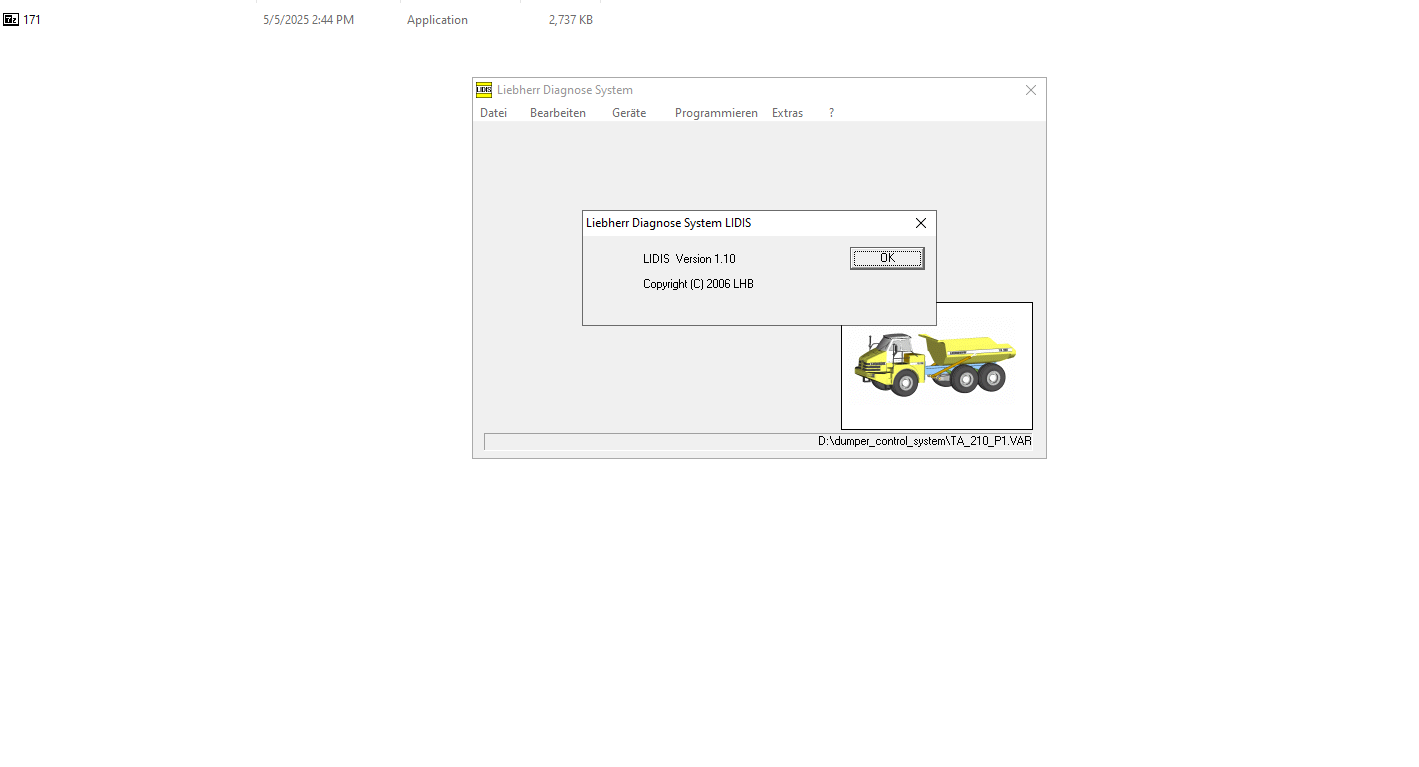Viewport: 1419px width, 767px height.
Task: Open the Bearbeiten menu
Action: [558, 113]
